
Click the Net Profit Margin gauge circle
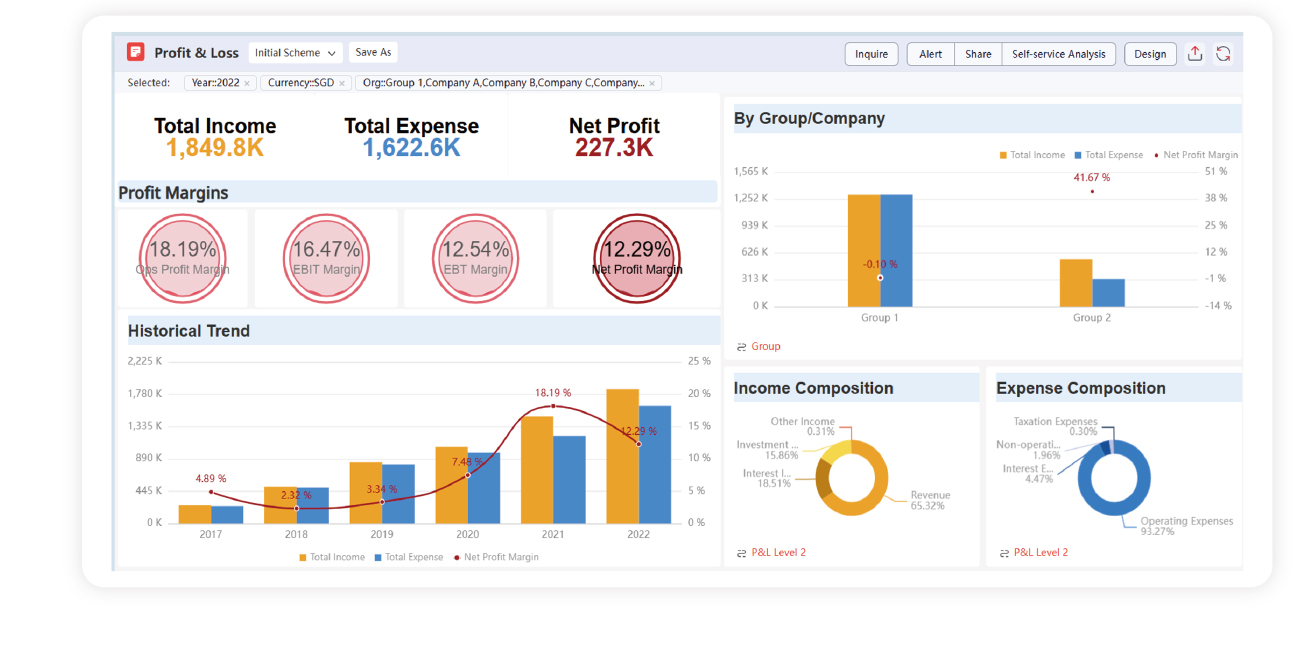pyautogui.click(x=636, y=258)
